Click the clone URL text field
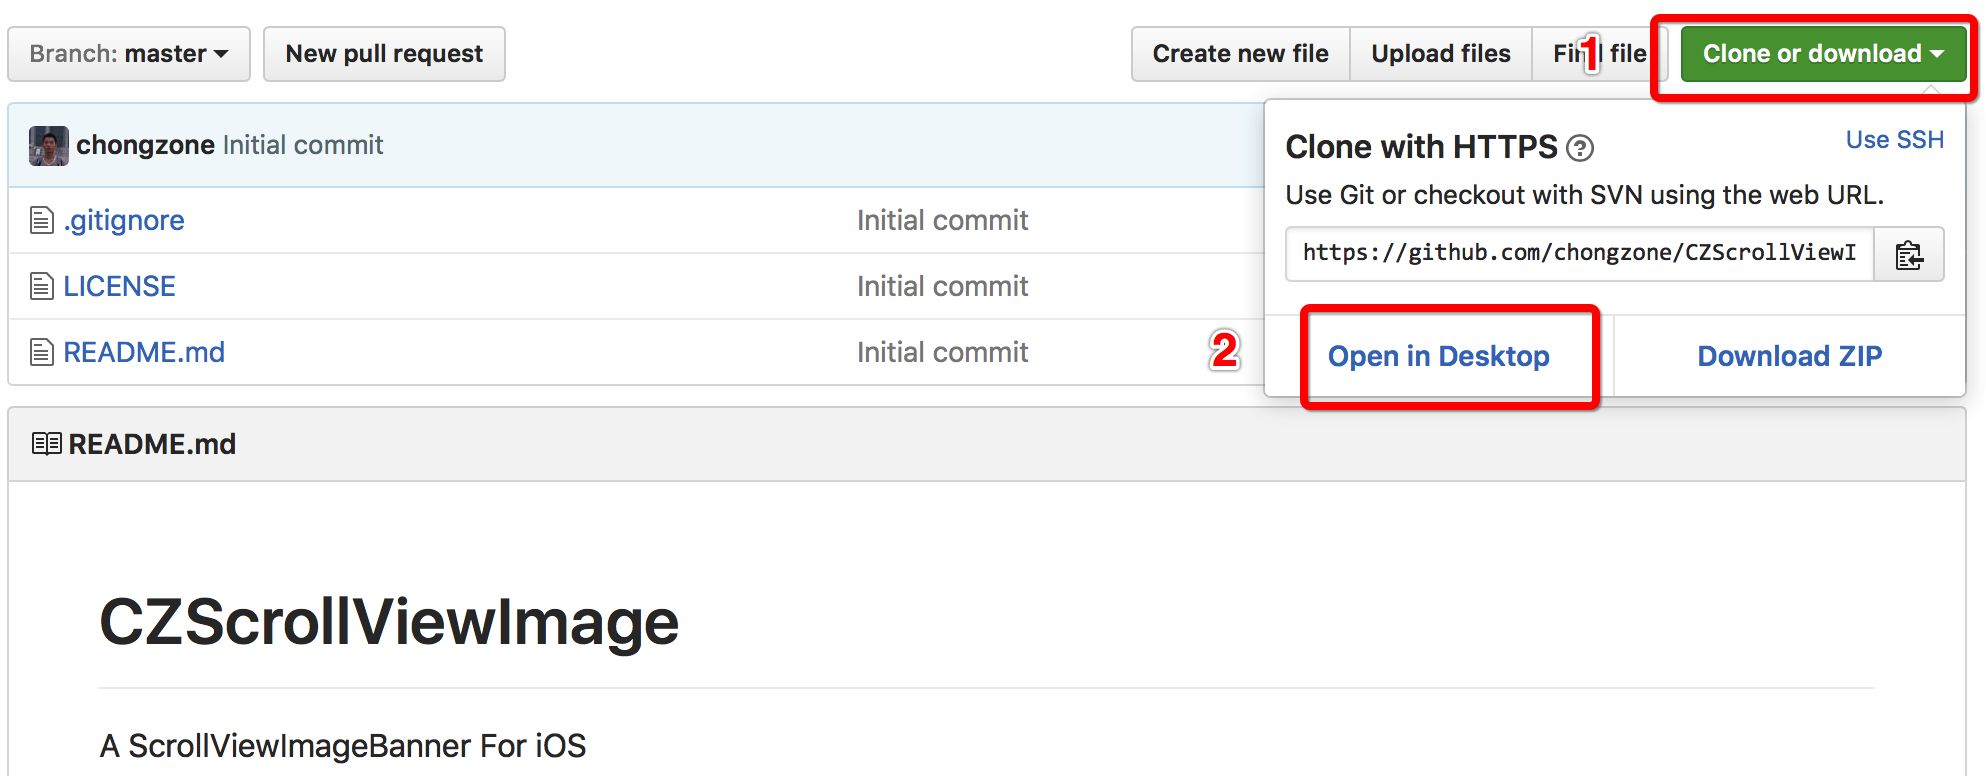The height and width of the screenshot is (776, 1986). [x=1579, y=254]
